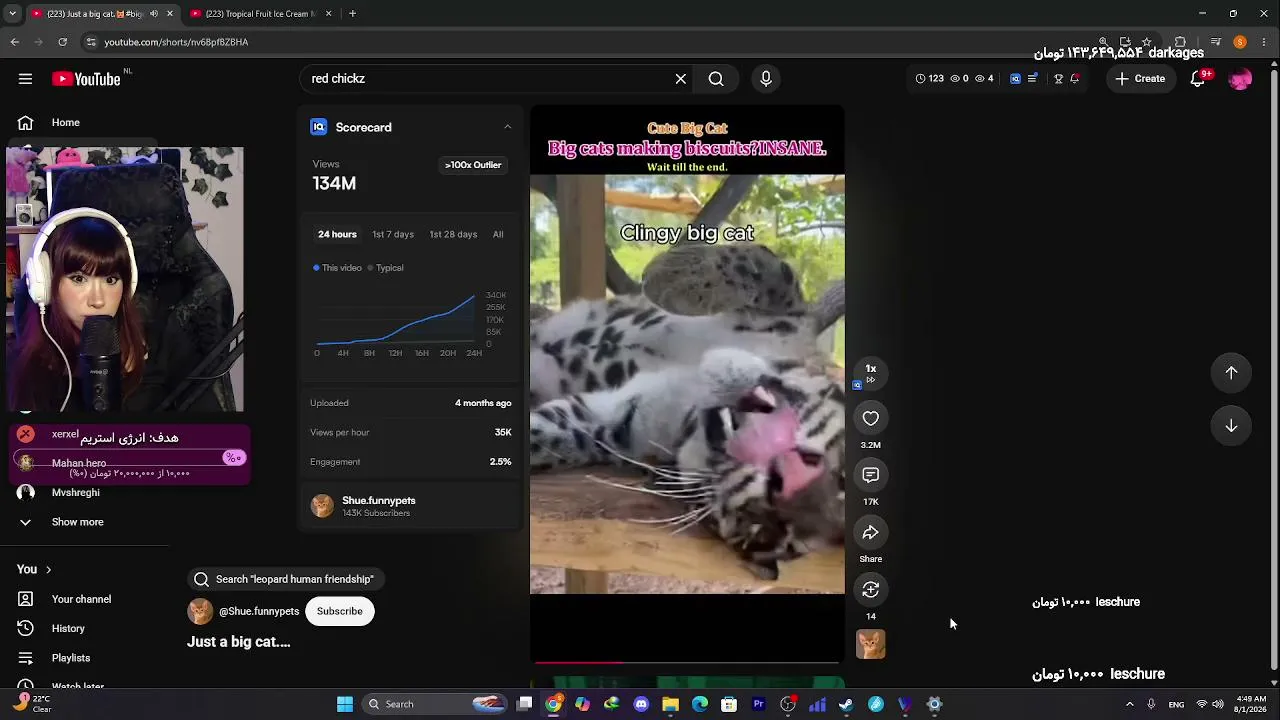The height and width of the screenshot is (720, 1280).
Task: Open the Create button
Action: click(x=1140, y=79)
